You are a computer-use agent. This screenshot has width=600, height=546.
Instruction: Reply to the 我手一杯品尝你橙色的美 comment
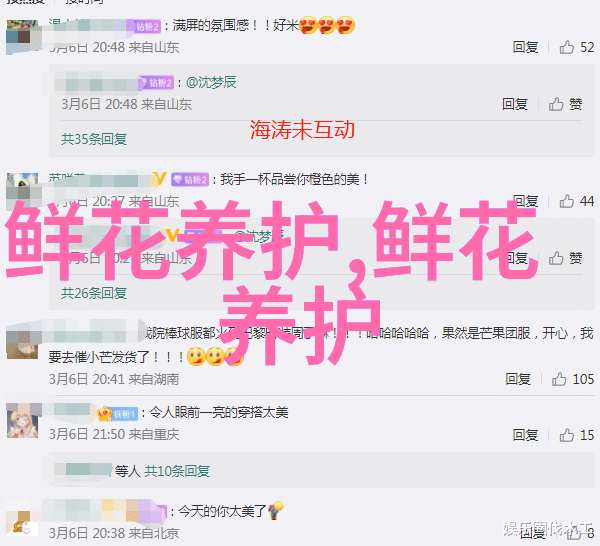pyautogui.click(x=525, y=201)
